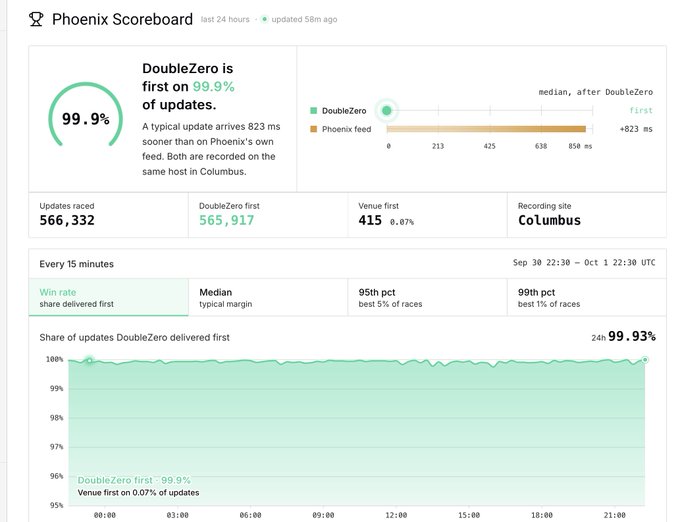Click the Updates raced value 566,332
This screenshot has width=680, height=522.
point(67,220)
